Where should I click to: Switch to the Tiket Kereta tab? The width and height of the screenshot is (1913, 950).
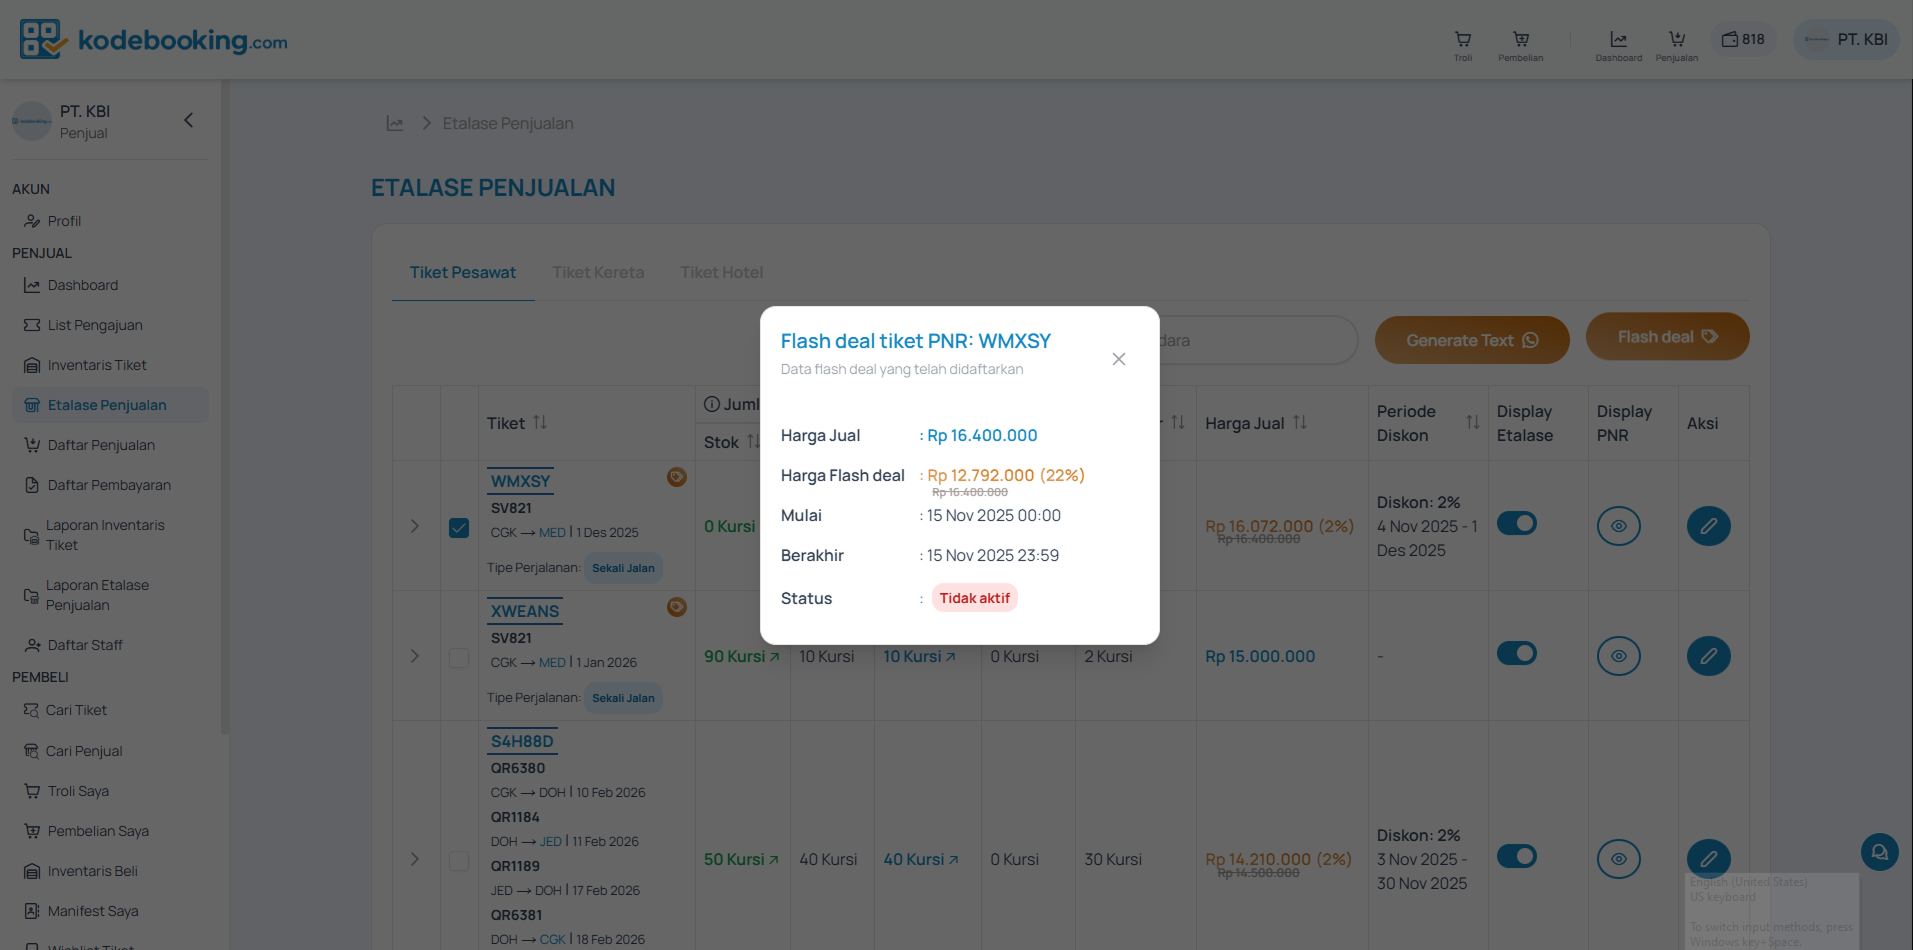[x=598, y=272]
